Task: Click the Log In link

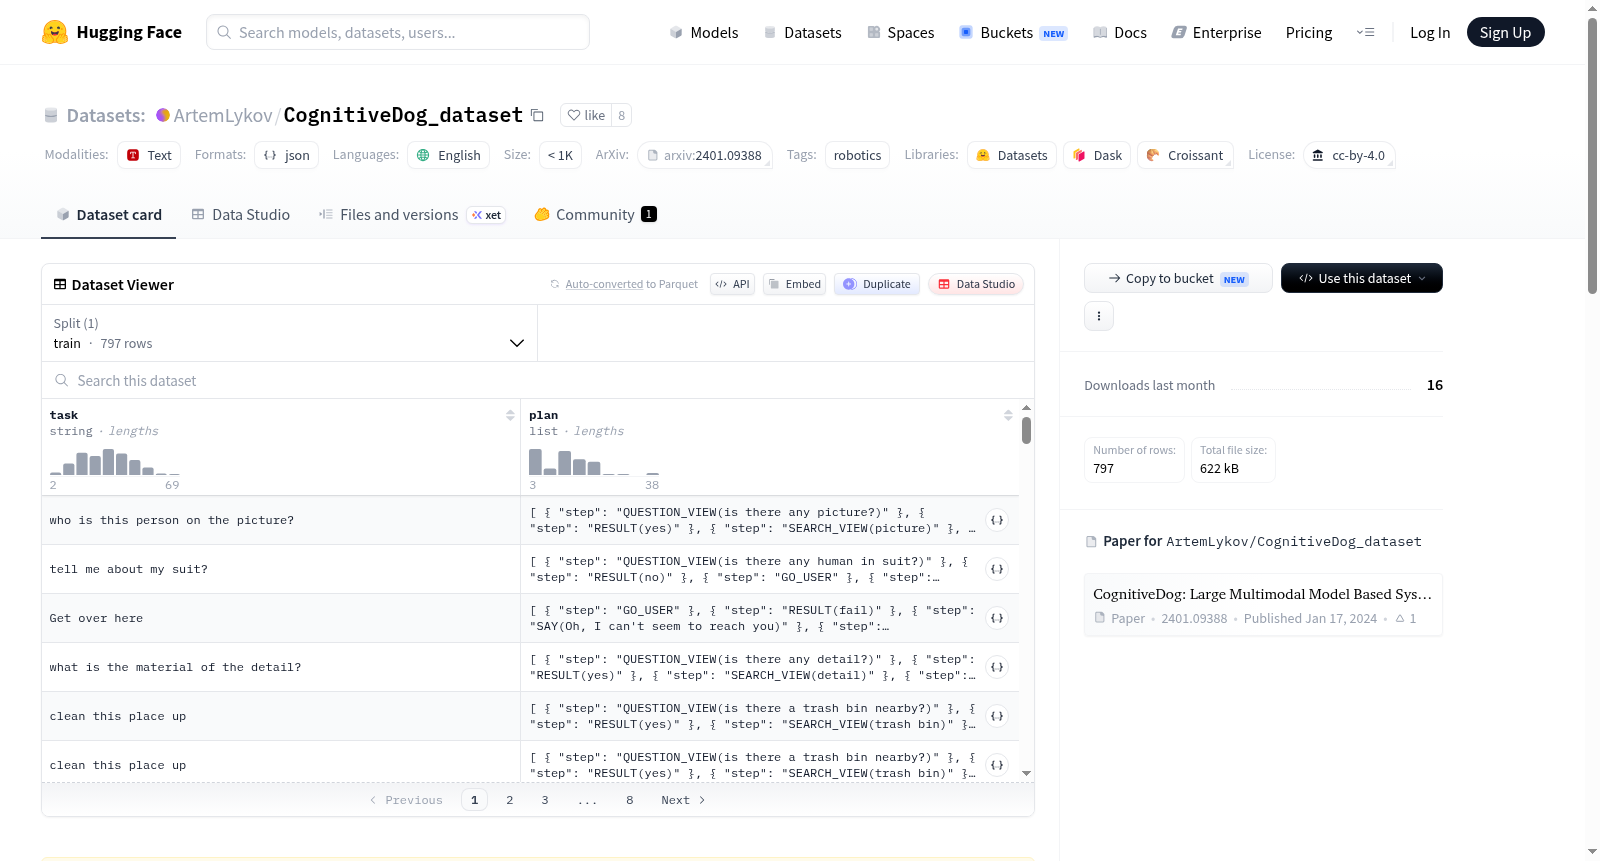Action: pyautogui.click(x=1430, y=32)
